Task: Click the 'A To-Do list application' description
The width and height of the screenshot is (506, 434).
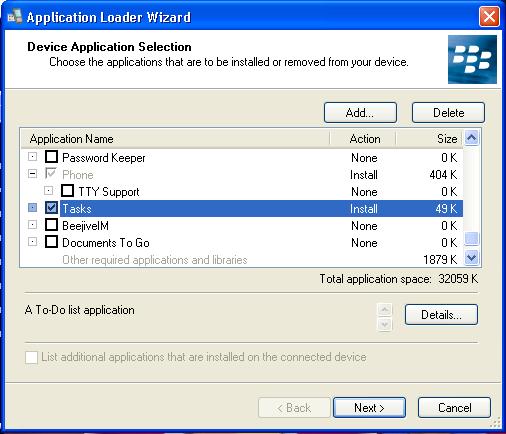Action: pyautogui.click(x=80, y=310)
